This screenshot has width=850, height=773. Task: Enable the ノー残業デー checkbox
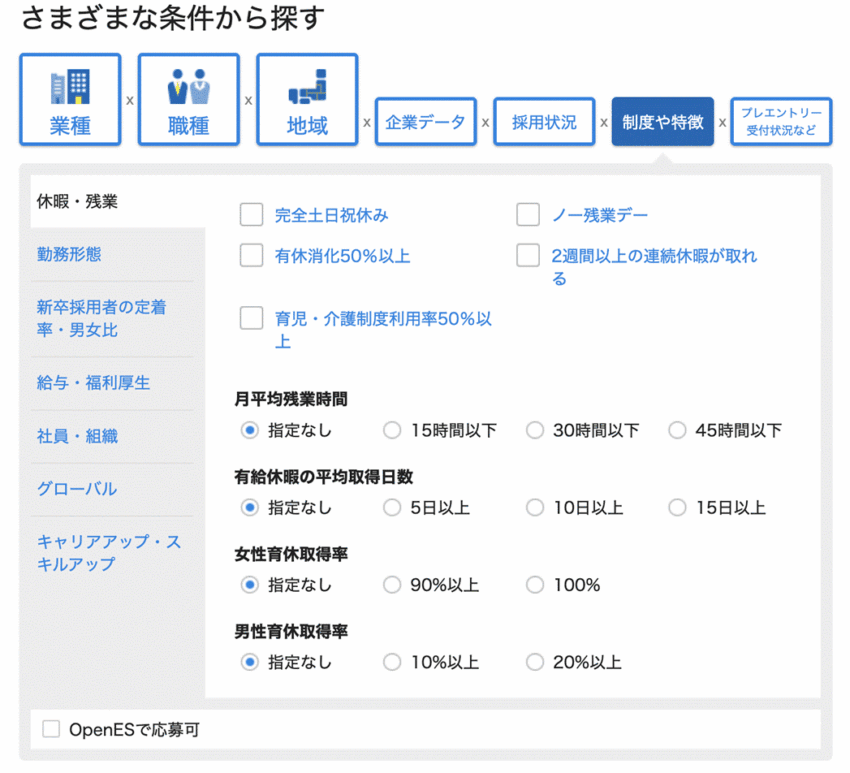point(528,215)
